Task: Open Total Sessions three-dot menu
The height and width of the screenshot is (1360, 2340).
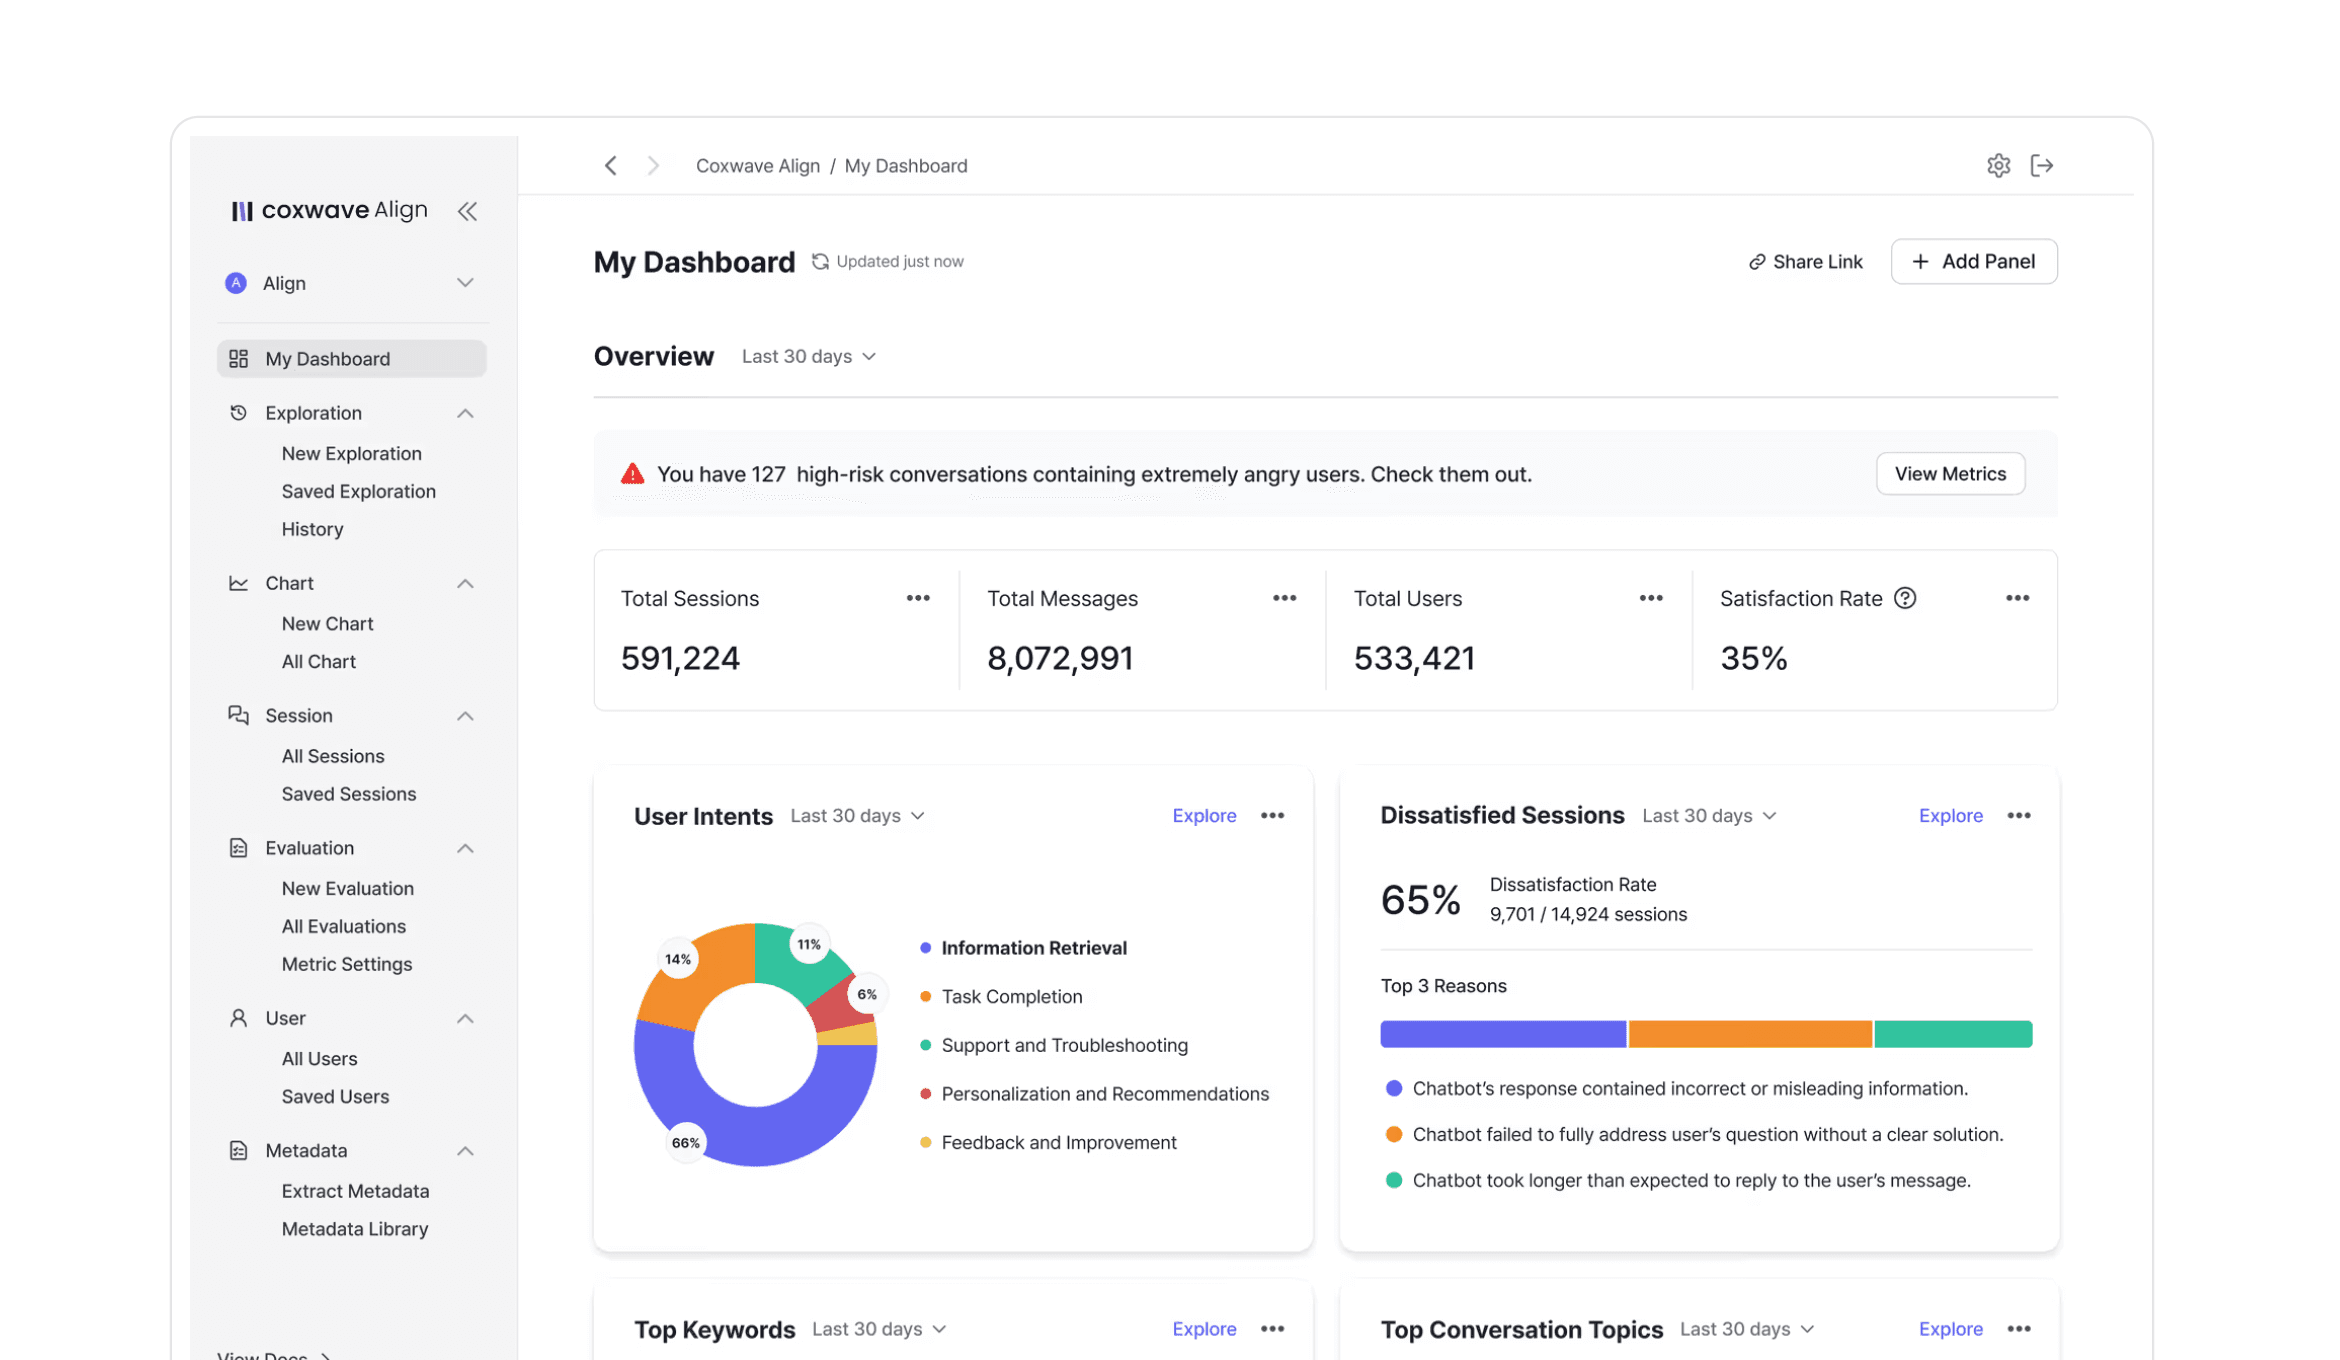Action: tap(917, 598)
